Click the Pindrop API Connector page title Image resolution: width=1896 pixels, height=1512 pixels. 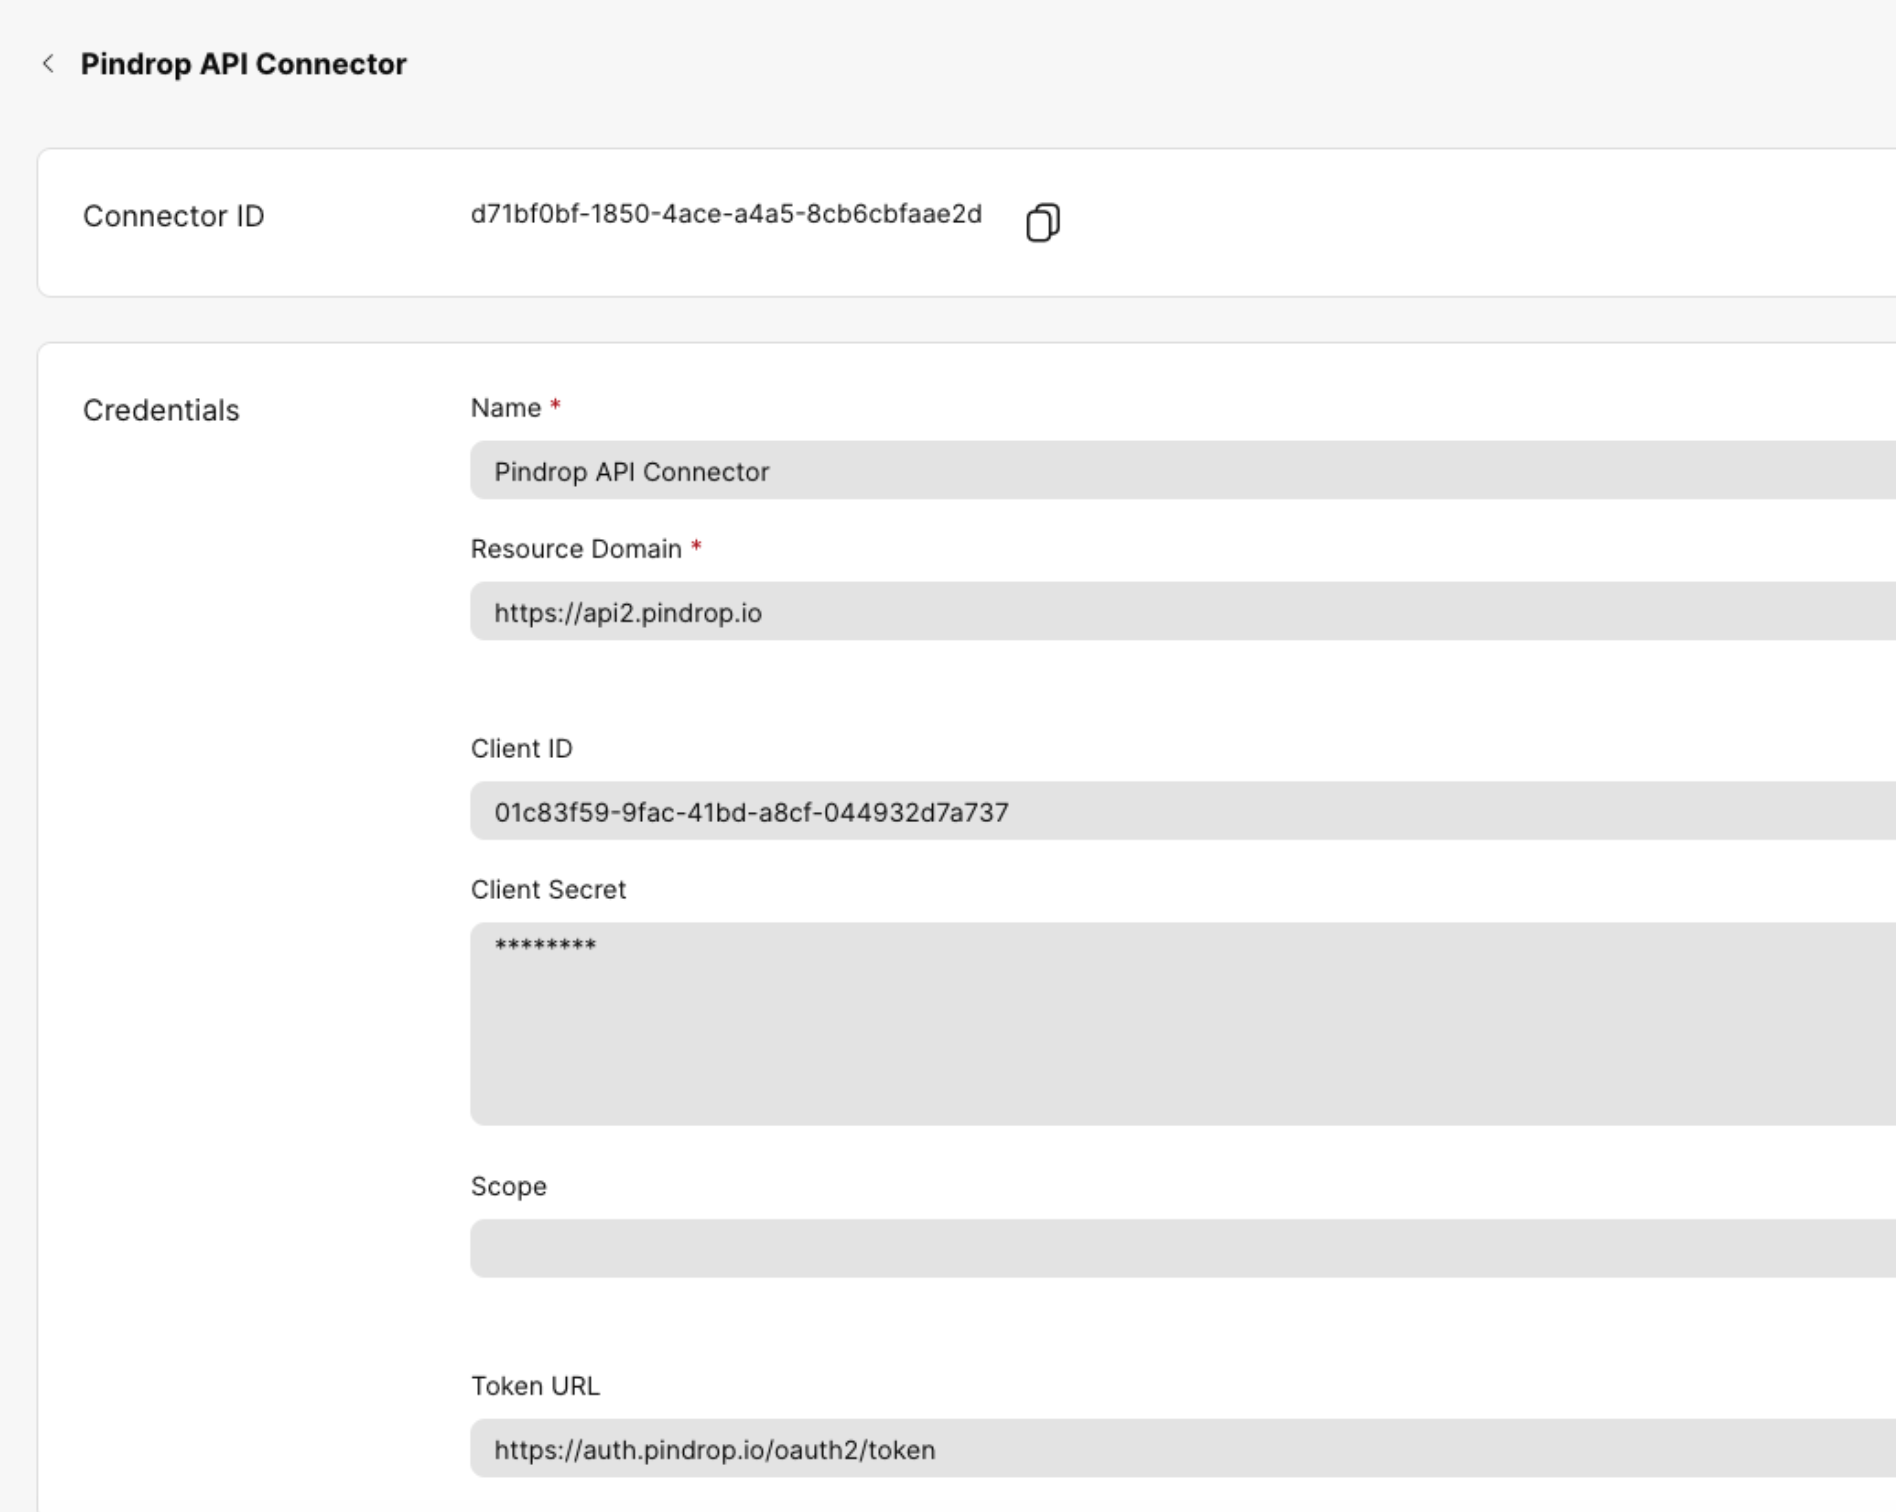pyautogui.click(x=243, y=64)
